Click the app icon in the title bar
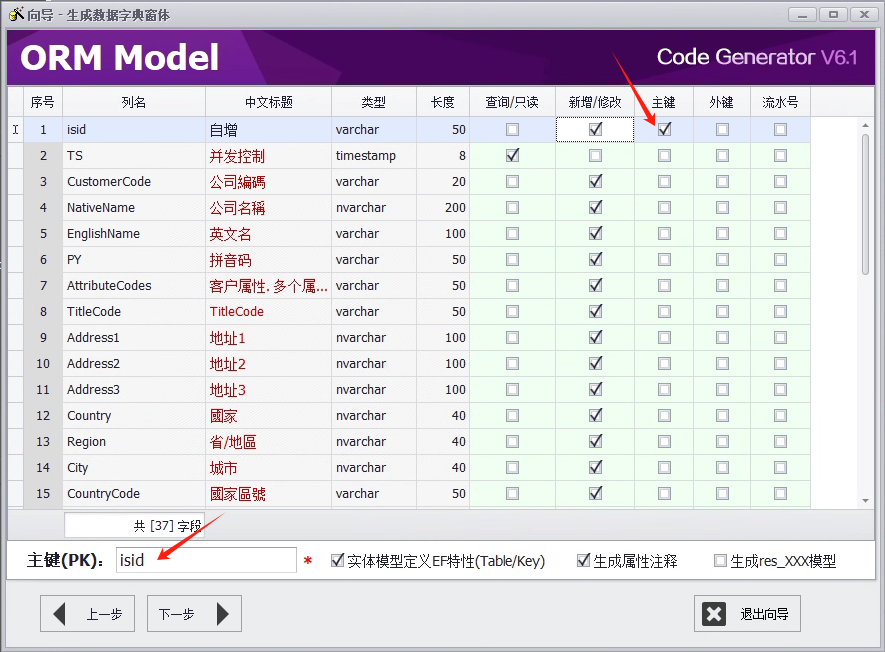 tap(16, 14)
